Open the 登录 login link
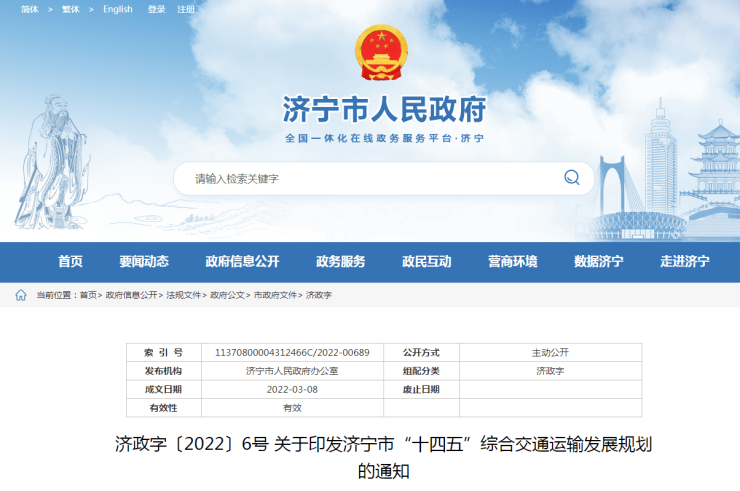This screenshot has width=740, height=491. pos(157,9)
